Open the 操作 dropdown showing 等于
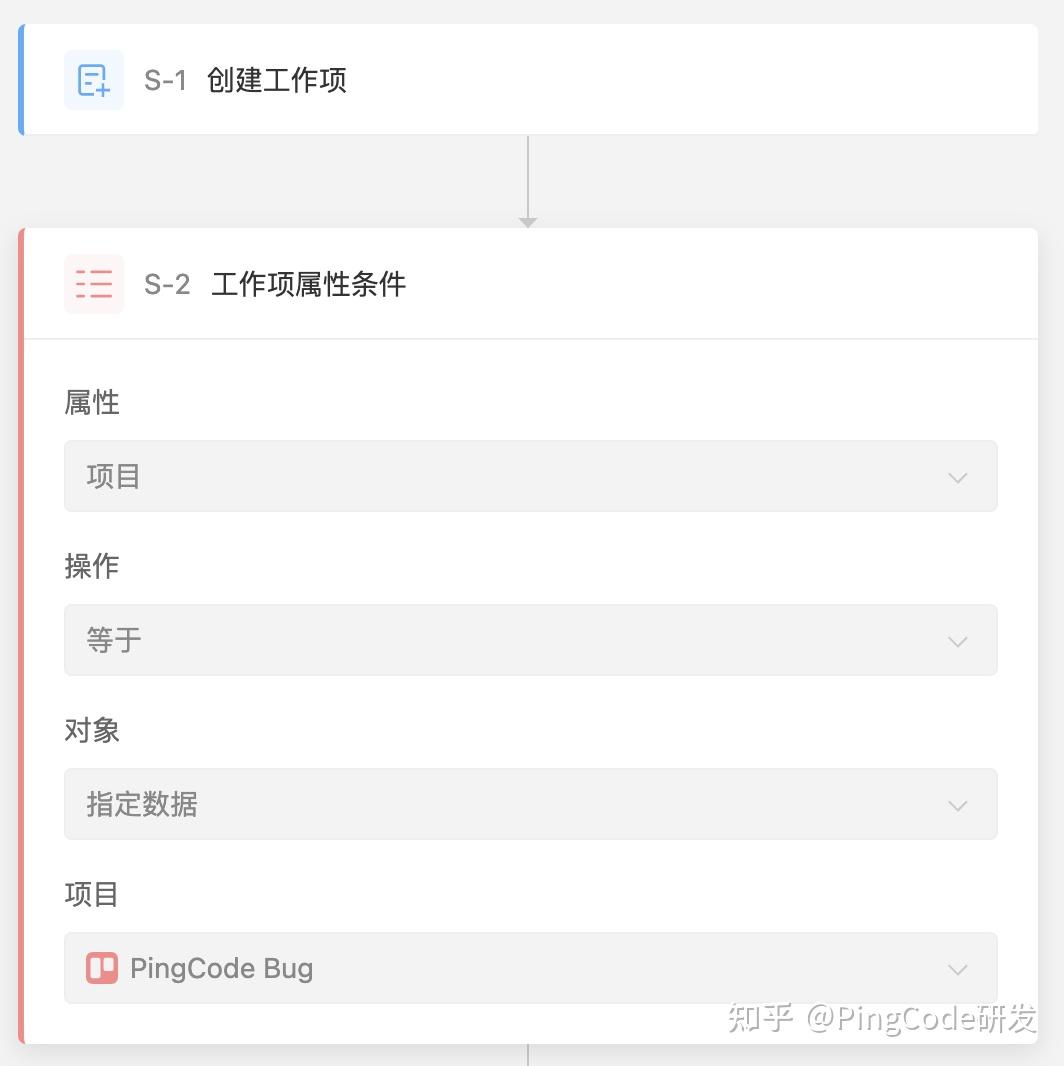This screenshot has width=1064, height=1066. 530,641
